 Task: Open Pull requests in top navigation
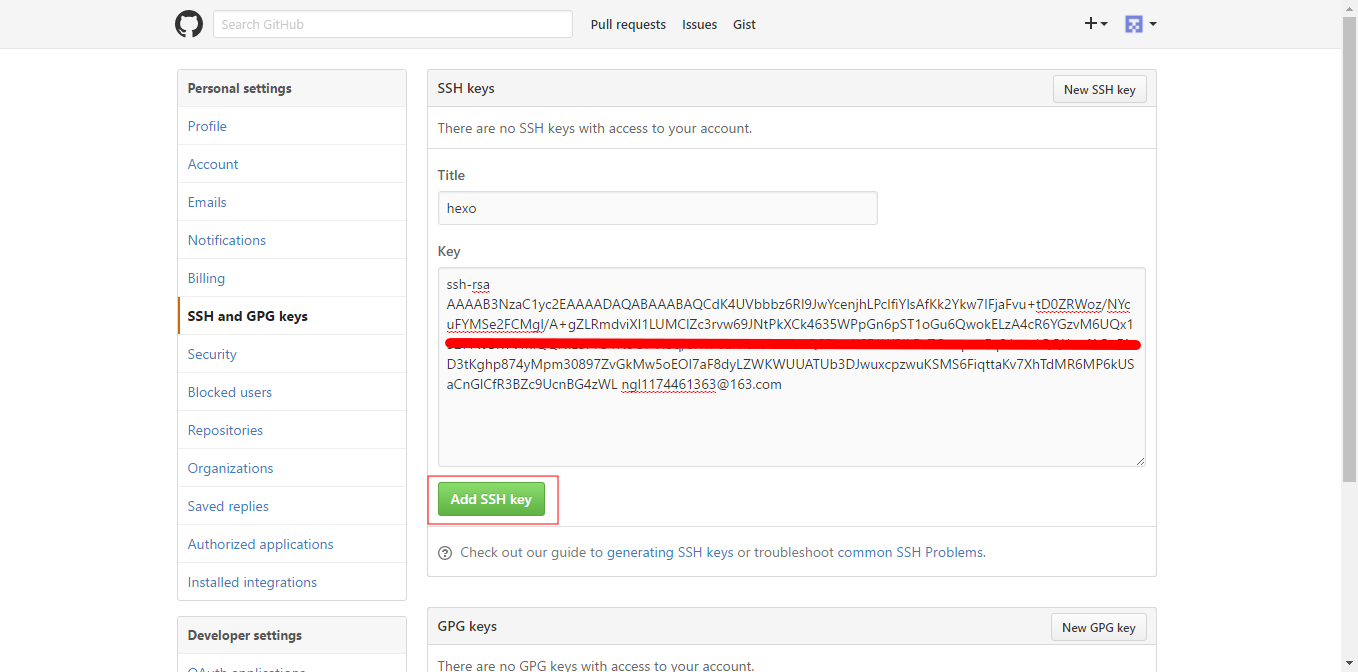tap(628, 25)
